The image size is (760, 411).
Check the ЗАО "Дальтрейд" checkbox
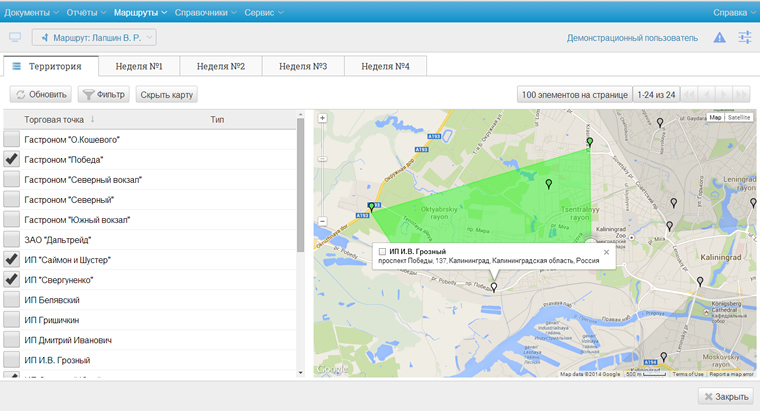click(12, 239)
